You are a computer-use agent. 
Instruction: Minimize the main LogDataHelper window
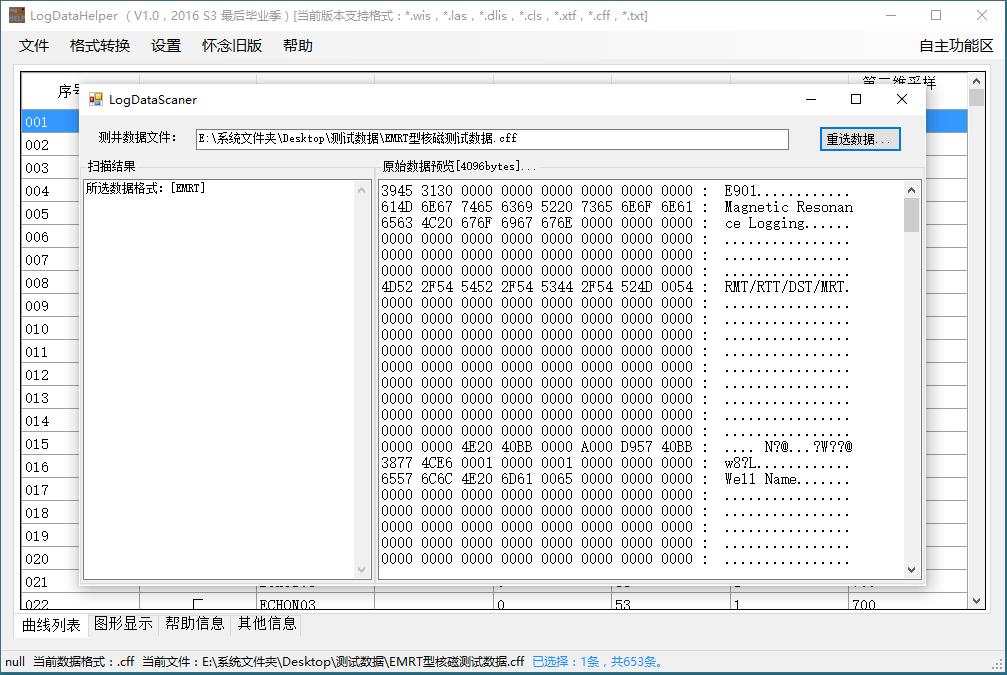(x=889, y=15)
